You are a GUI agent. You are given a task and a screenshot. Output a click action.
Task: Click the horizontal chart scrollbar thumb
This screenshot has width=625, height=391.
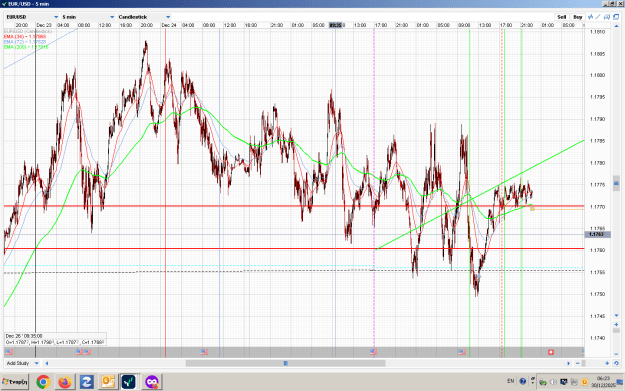pos(285,363)
